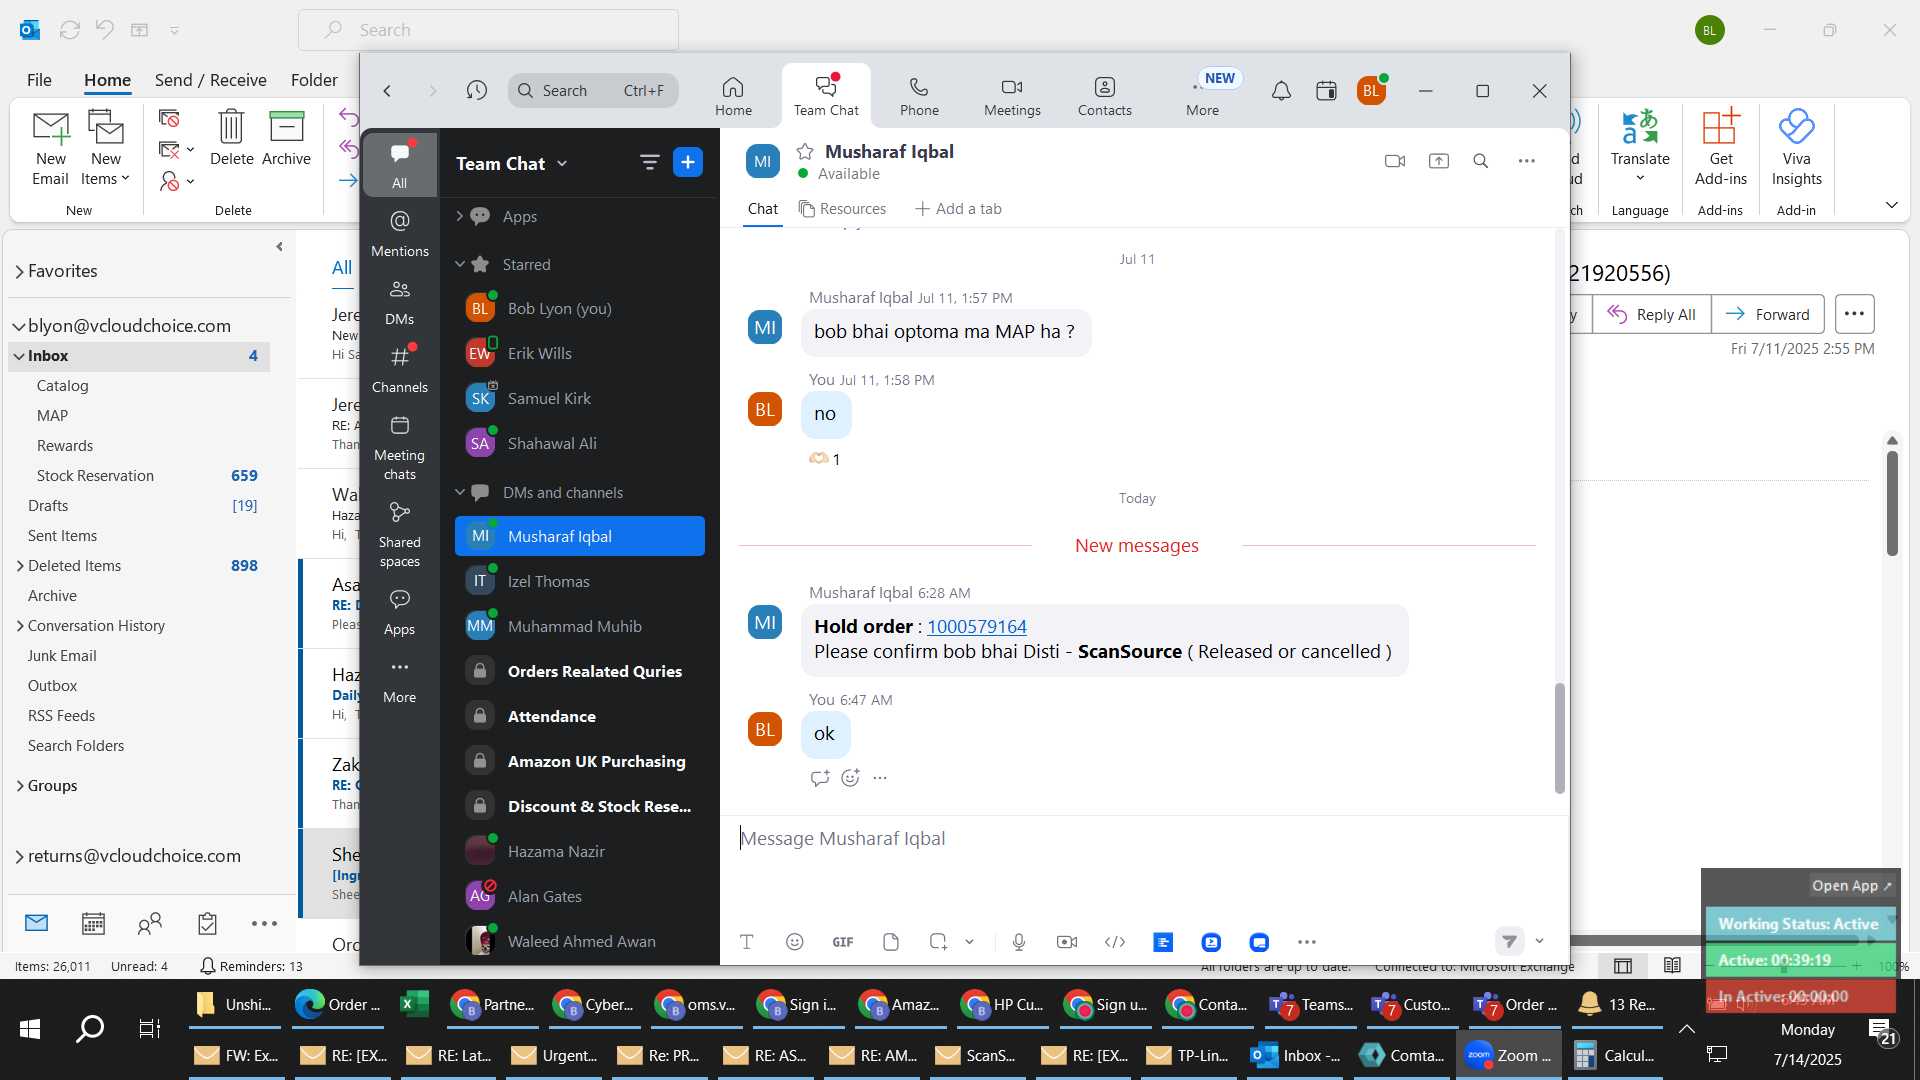Click Add a tab in chat
The width and height of the screenshot is (1920, 1080).
click(958, 209)
